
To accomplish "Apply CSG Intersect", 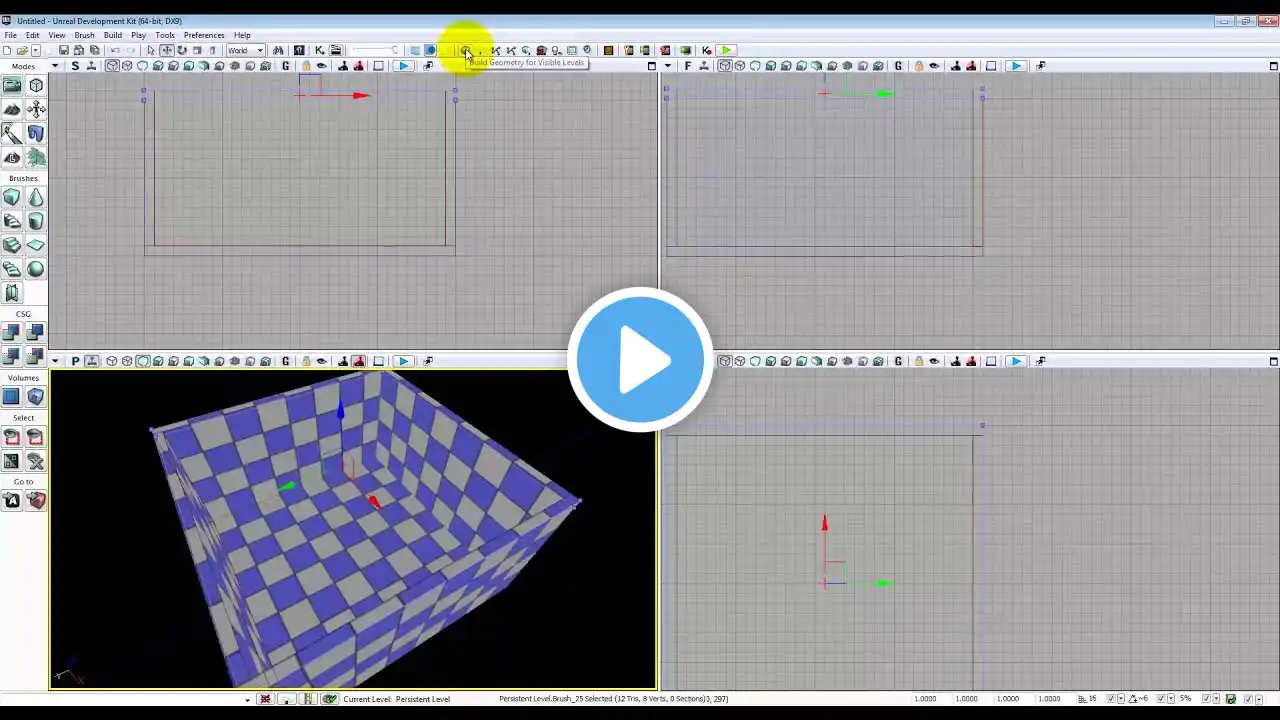I will point(12,356).
